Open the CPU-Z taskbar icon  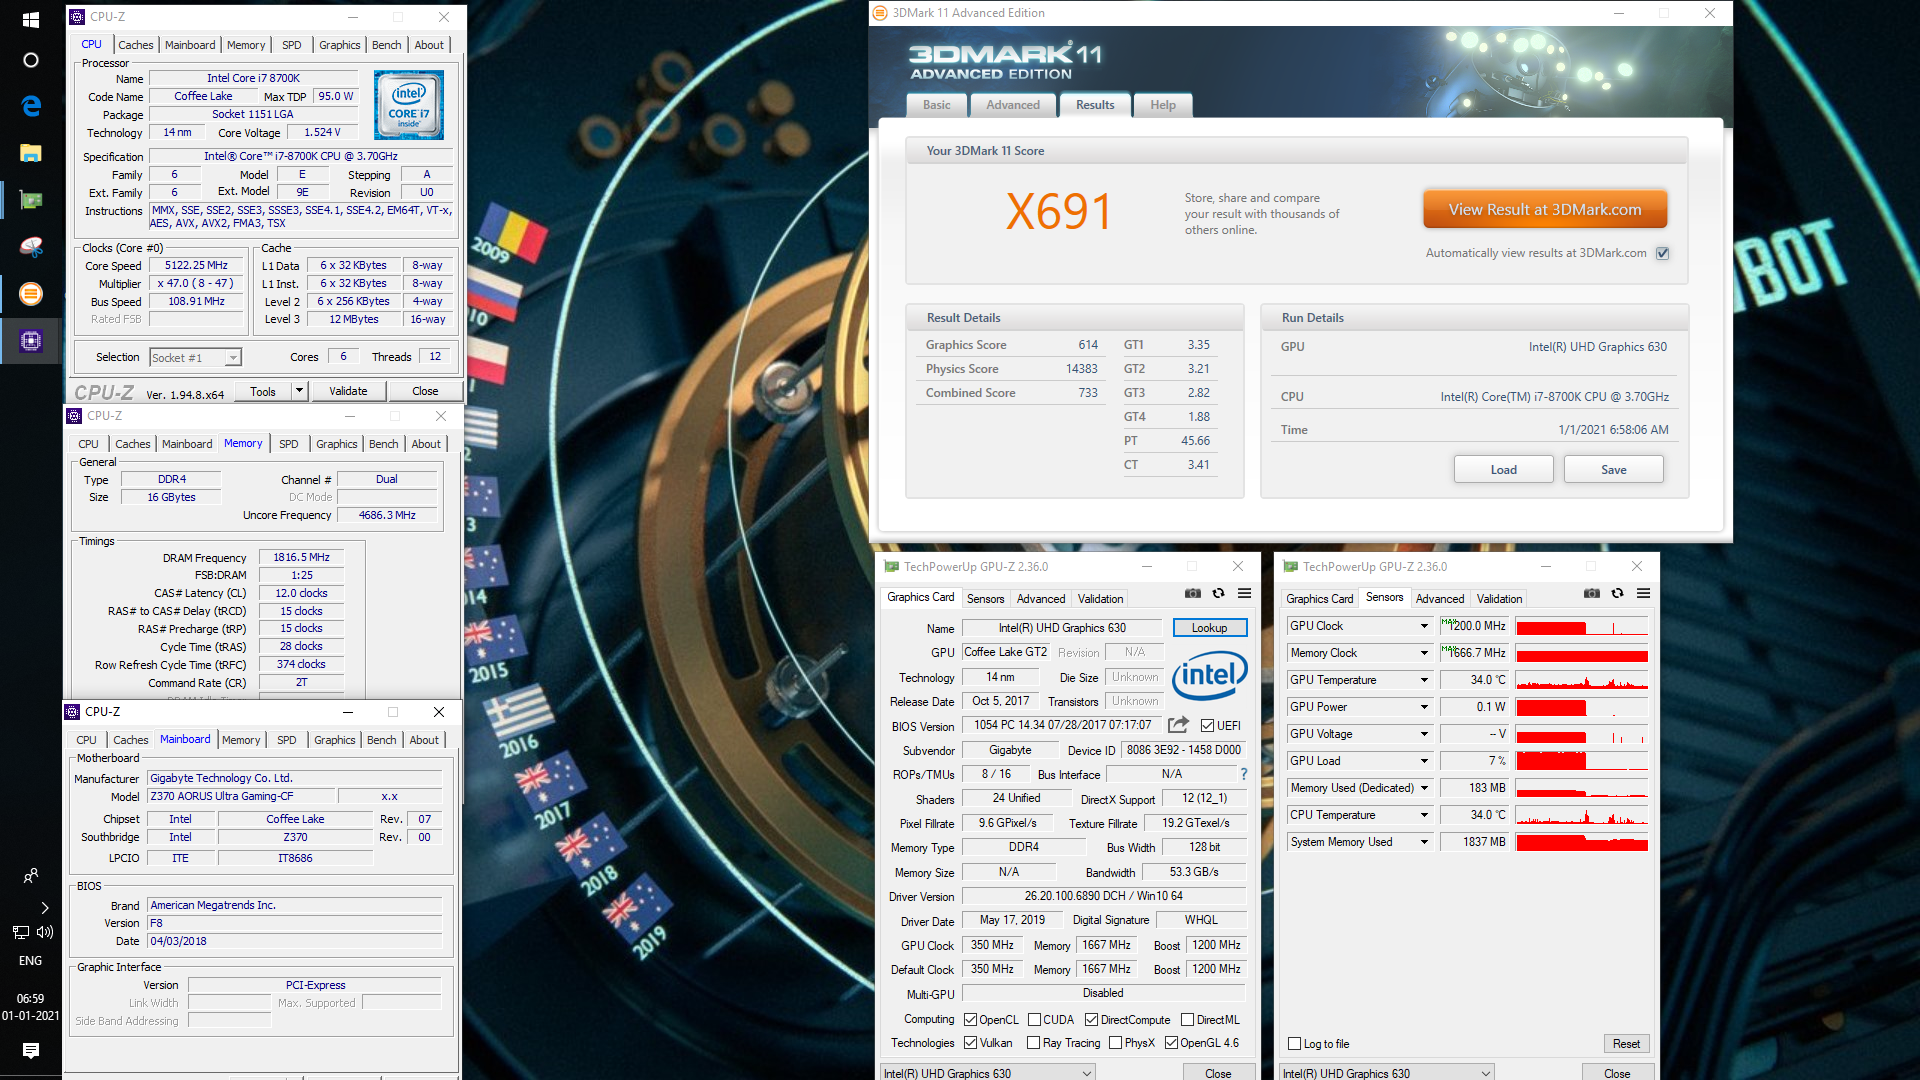[30, 340]
